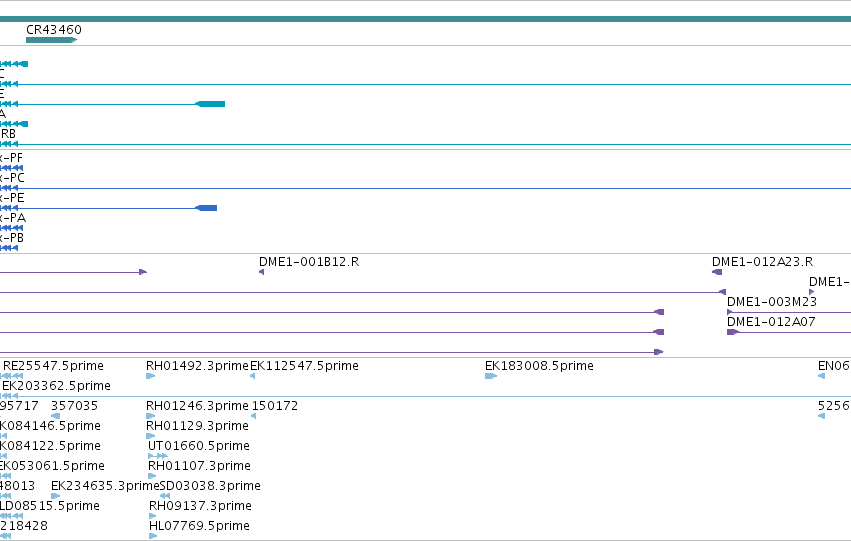Click the x-PF protein label
This screenshot has width=851, height=541.
pos(11,158)
